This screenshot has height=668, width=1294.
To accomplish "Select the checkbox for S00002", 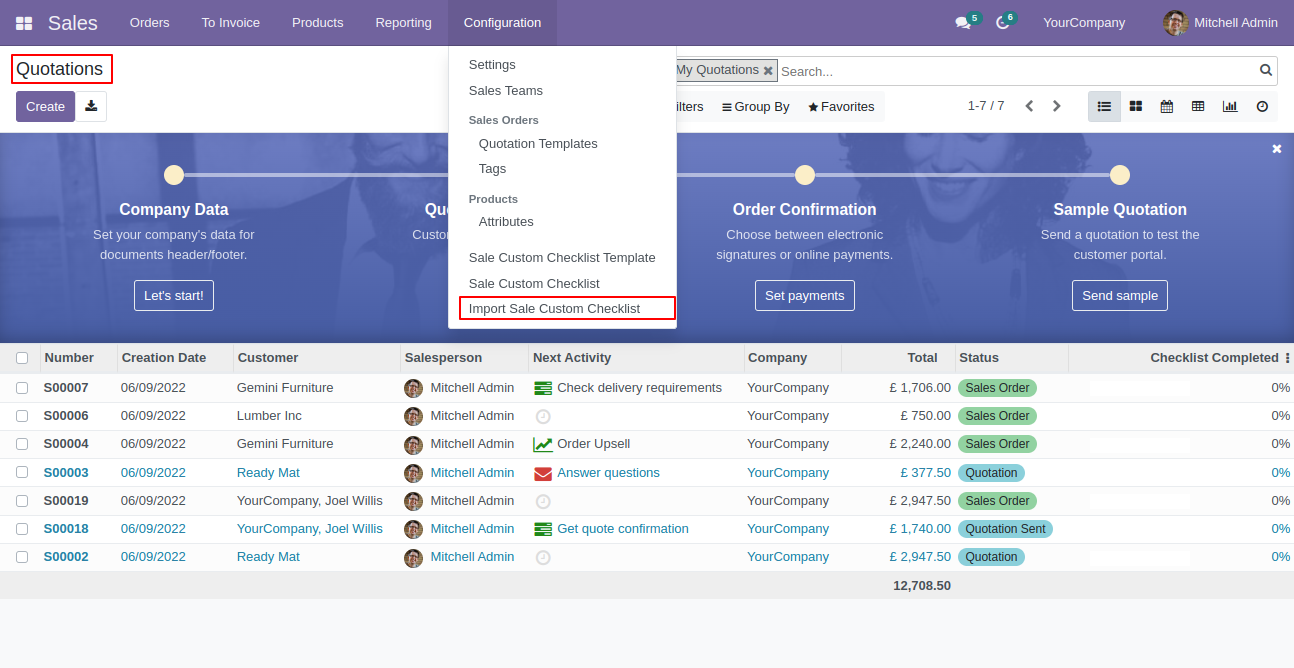I will click(x=22, y=557).
